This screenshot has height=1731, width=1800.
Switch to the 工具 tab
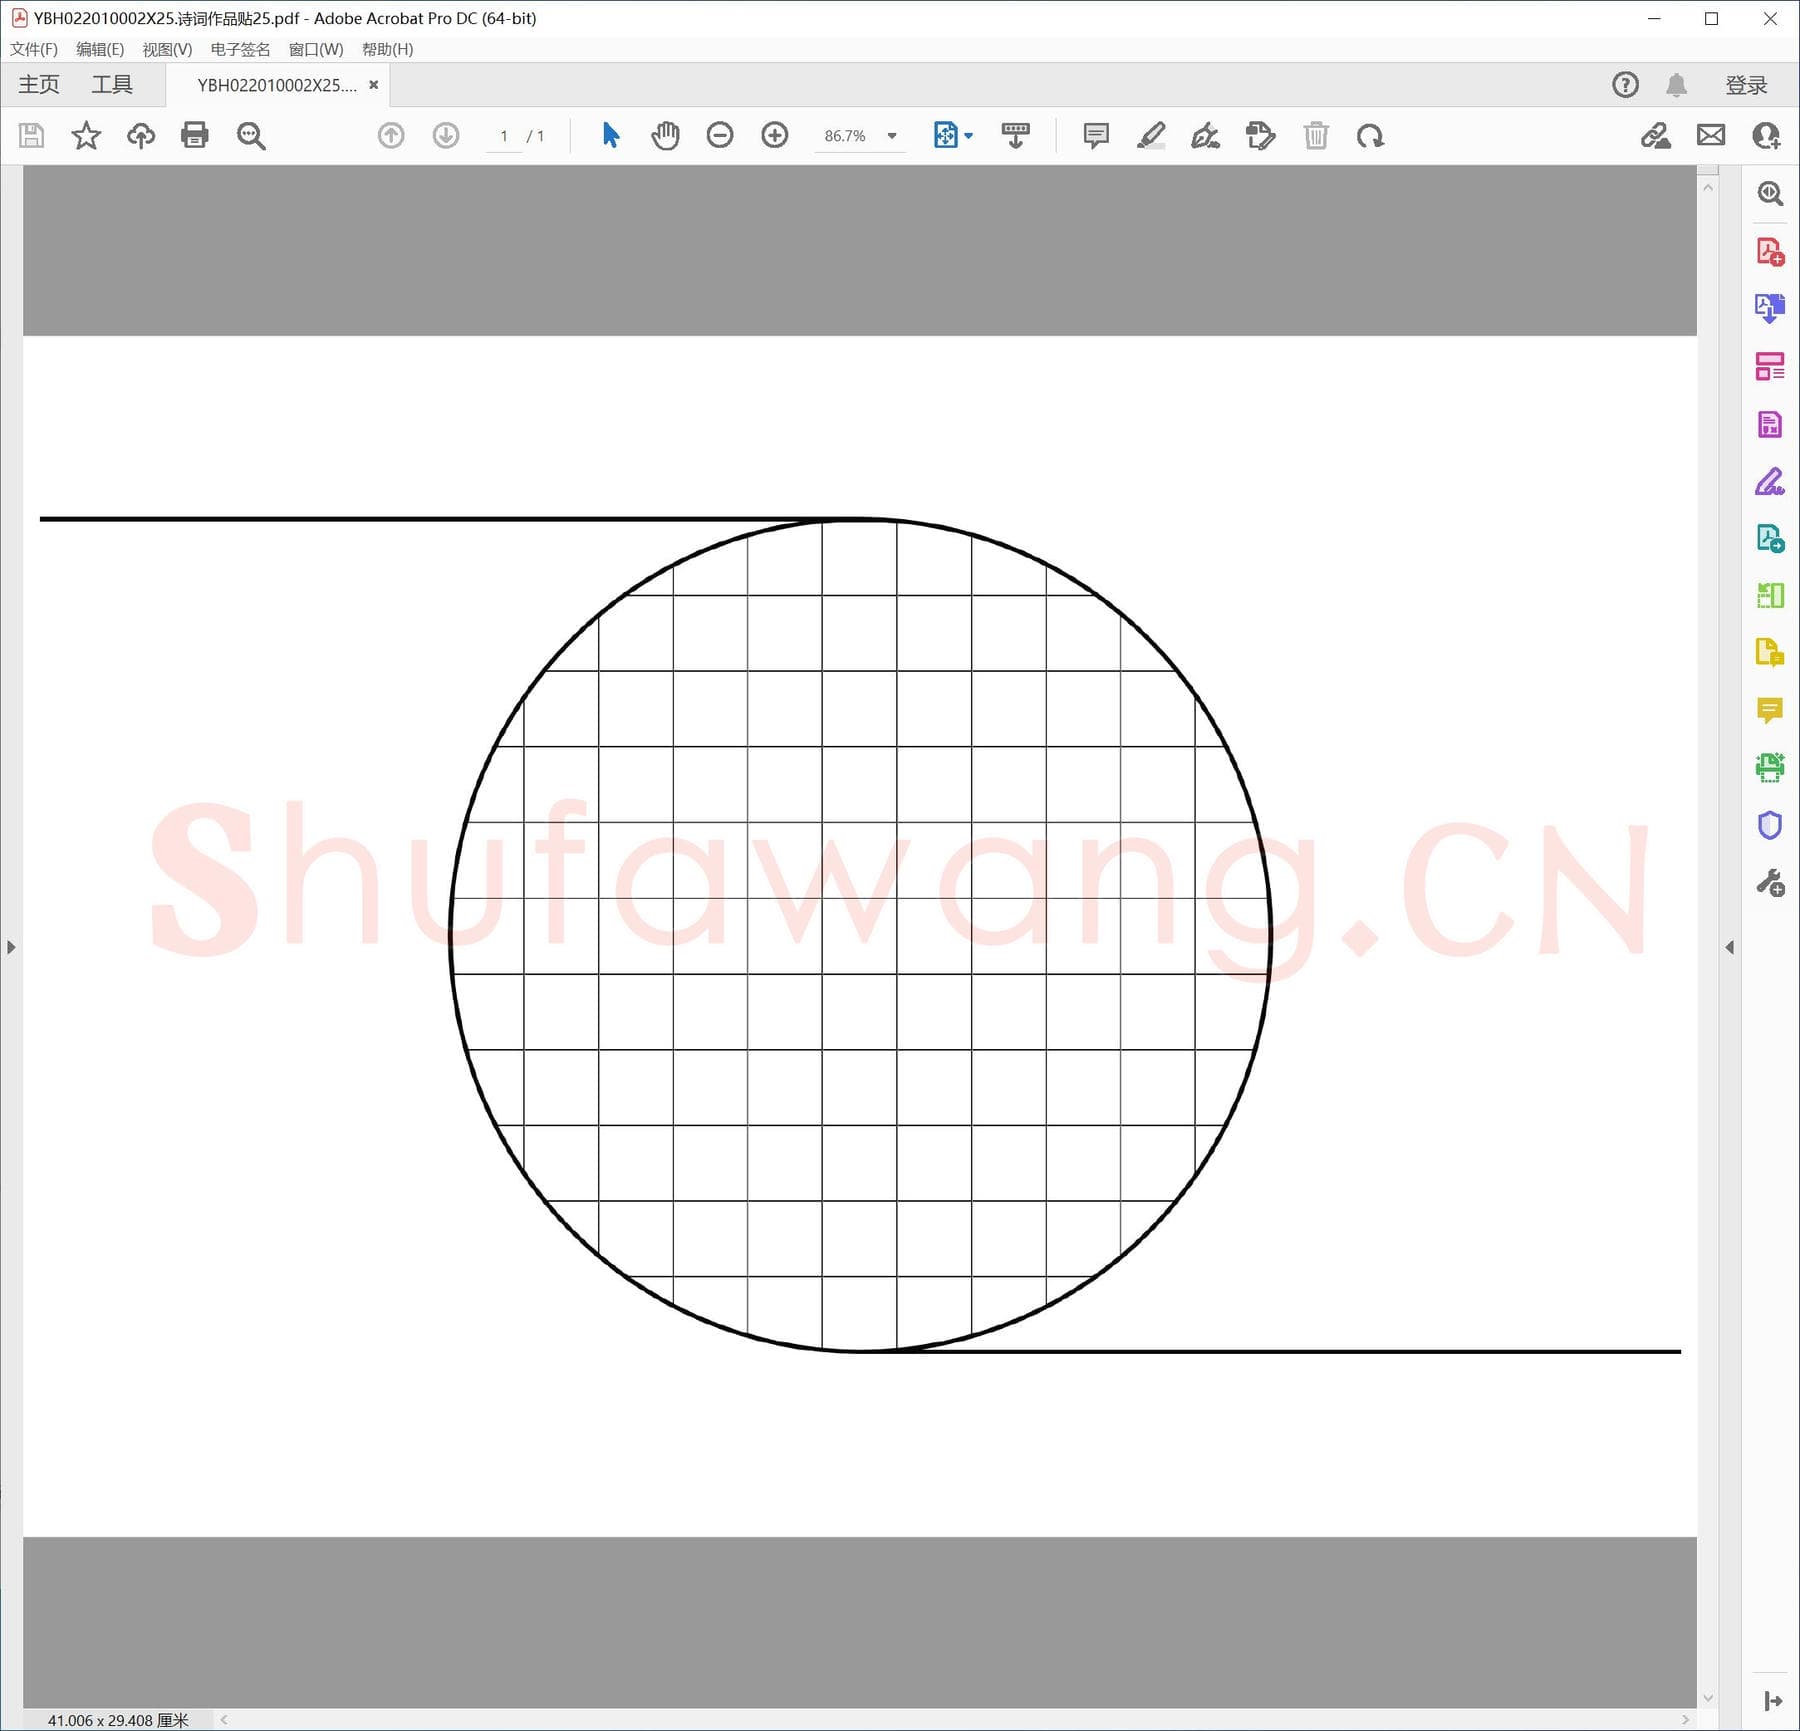(112, 85)
